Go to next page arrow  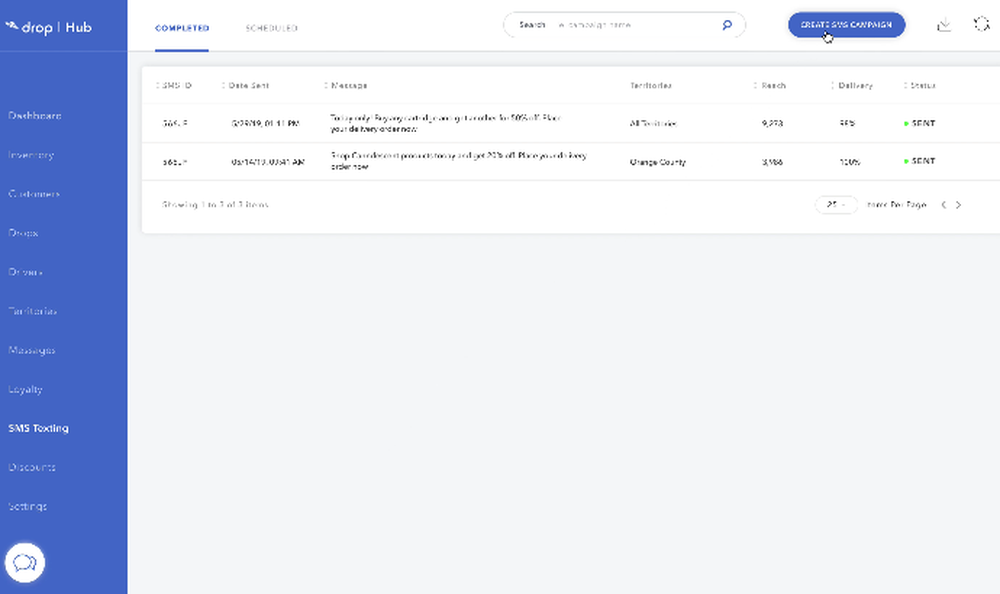[958, 205]
